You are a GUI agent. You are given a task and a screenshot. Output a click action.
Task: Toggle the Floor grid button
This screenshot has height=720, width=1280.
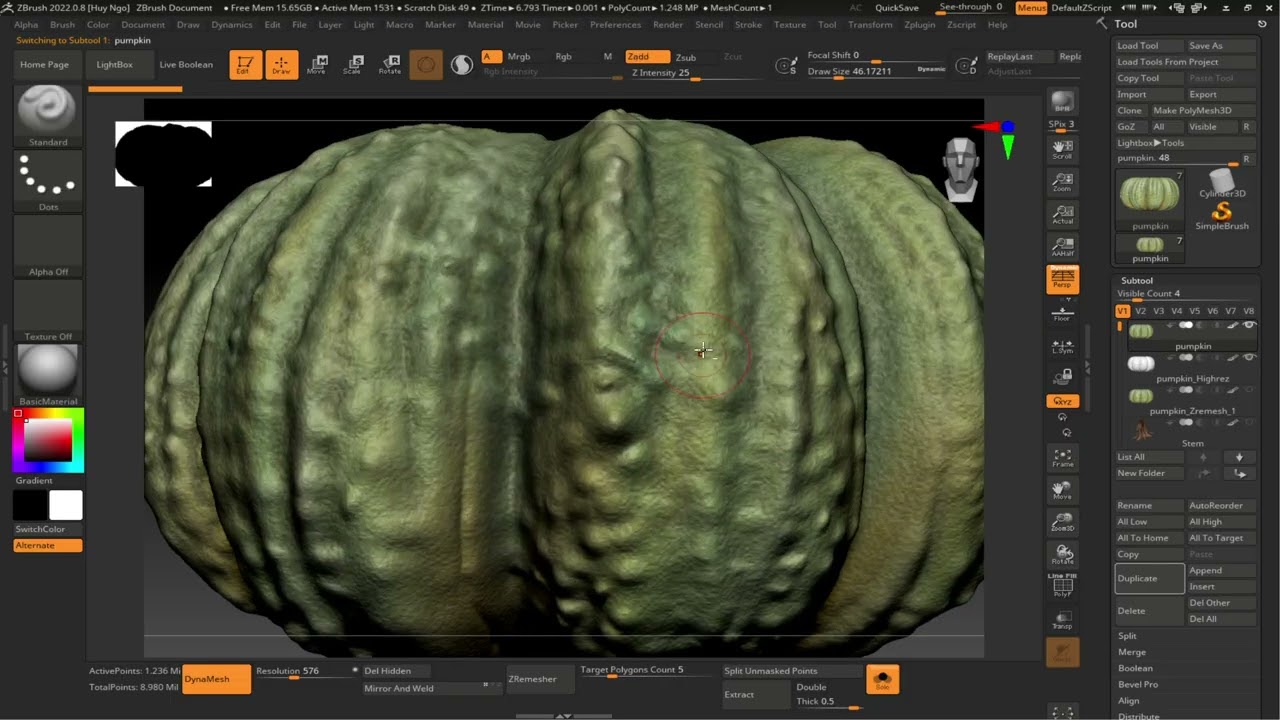1062,313
